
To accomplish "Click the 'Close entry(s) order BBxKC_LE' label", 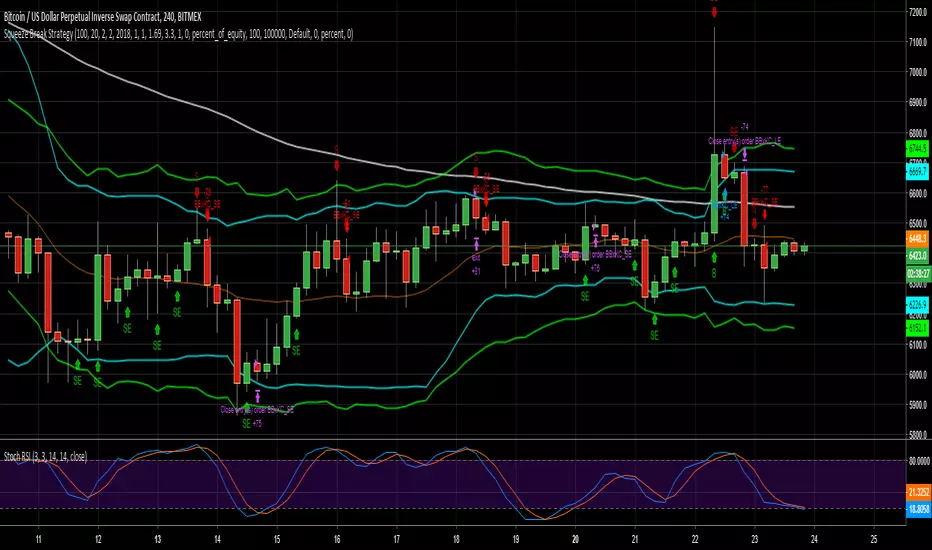I will coord(744,141).
